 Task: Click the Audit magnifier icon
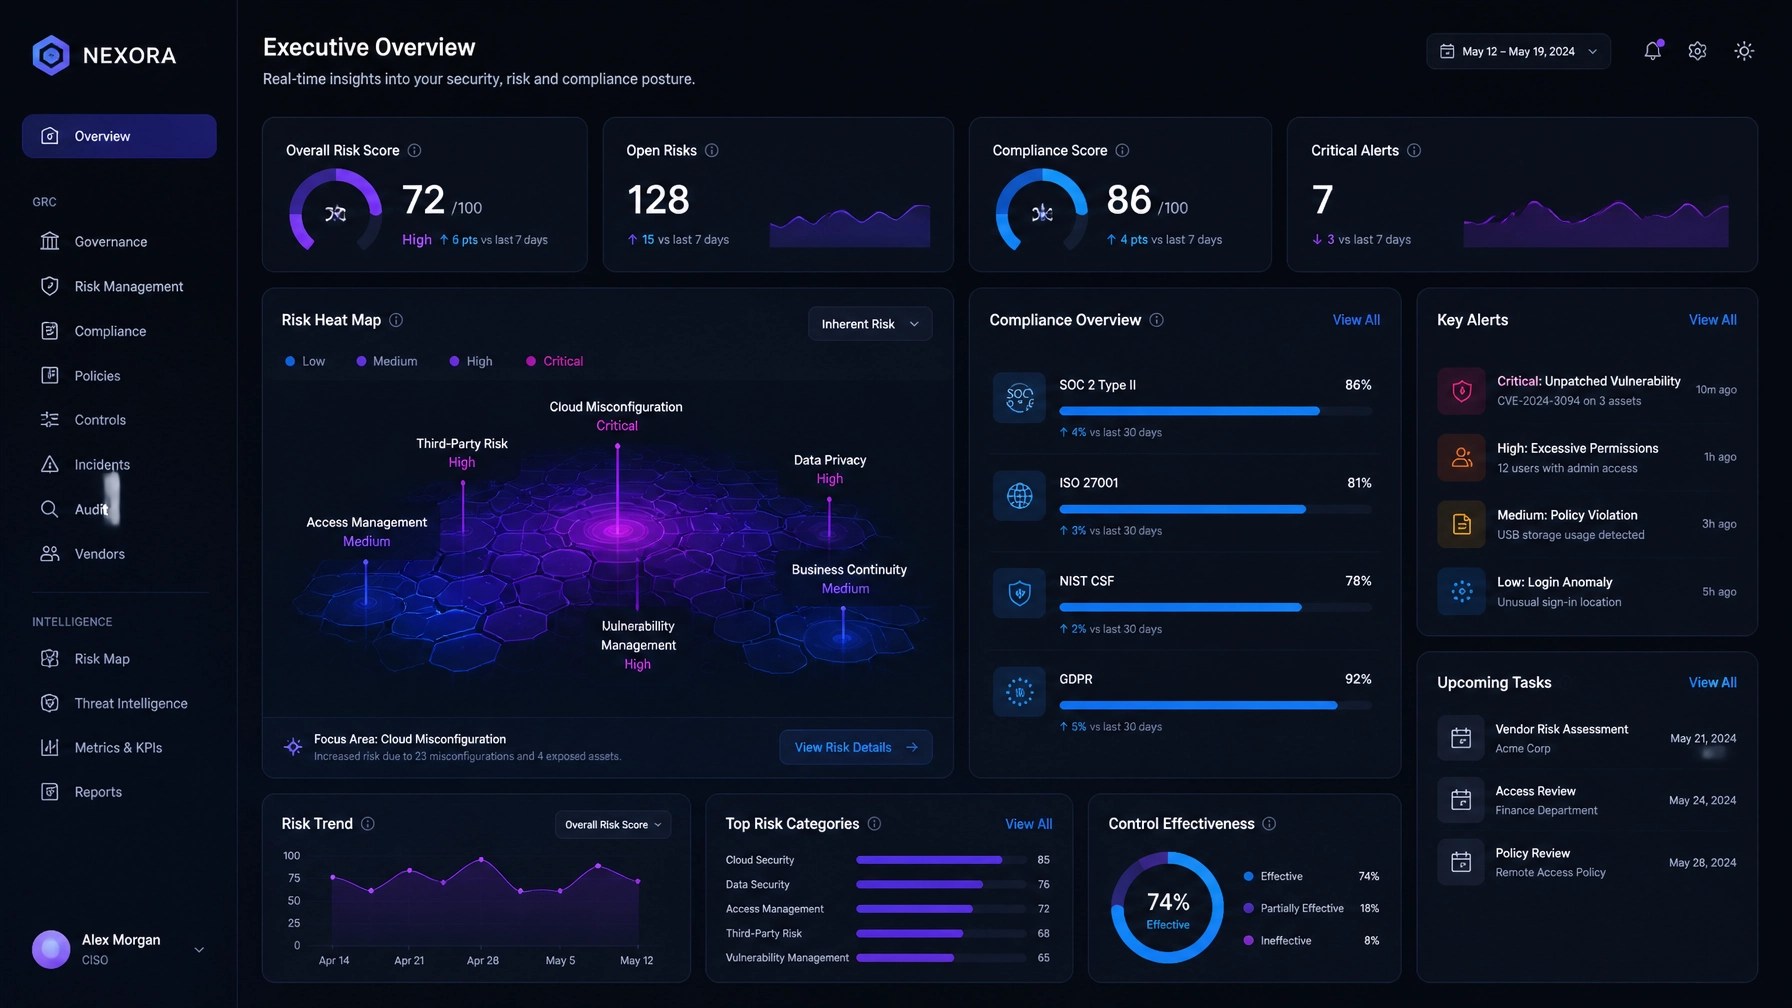coord(49,509)
